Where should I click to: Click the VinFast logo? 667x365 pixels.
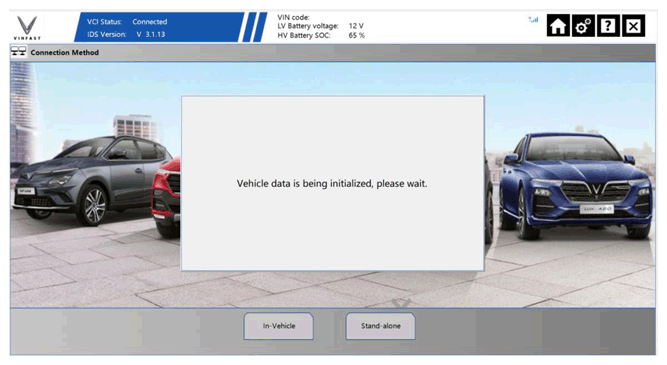[x=27, y=28]
